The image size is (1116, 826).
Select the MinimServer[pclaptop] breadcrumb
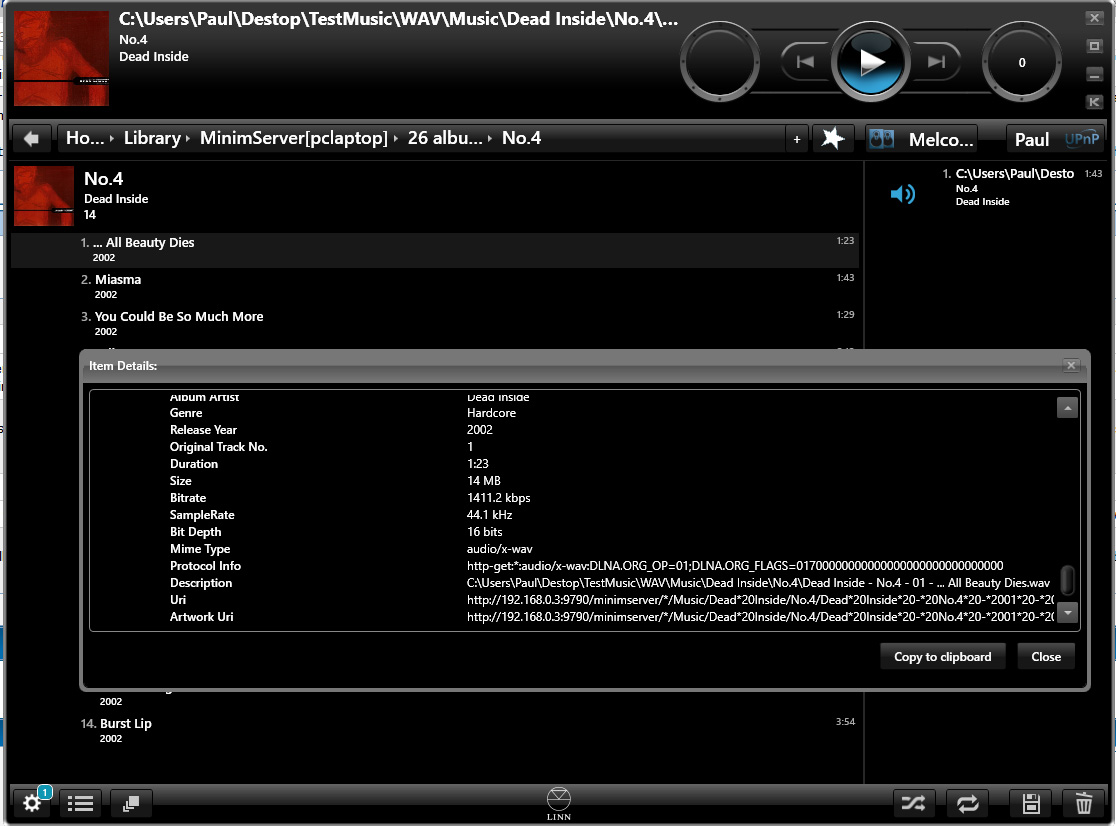[x=293, y=138]
